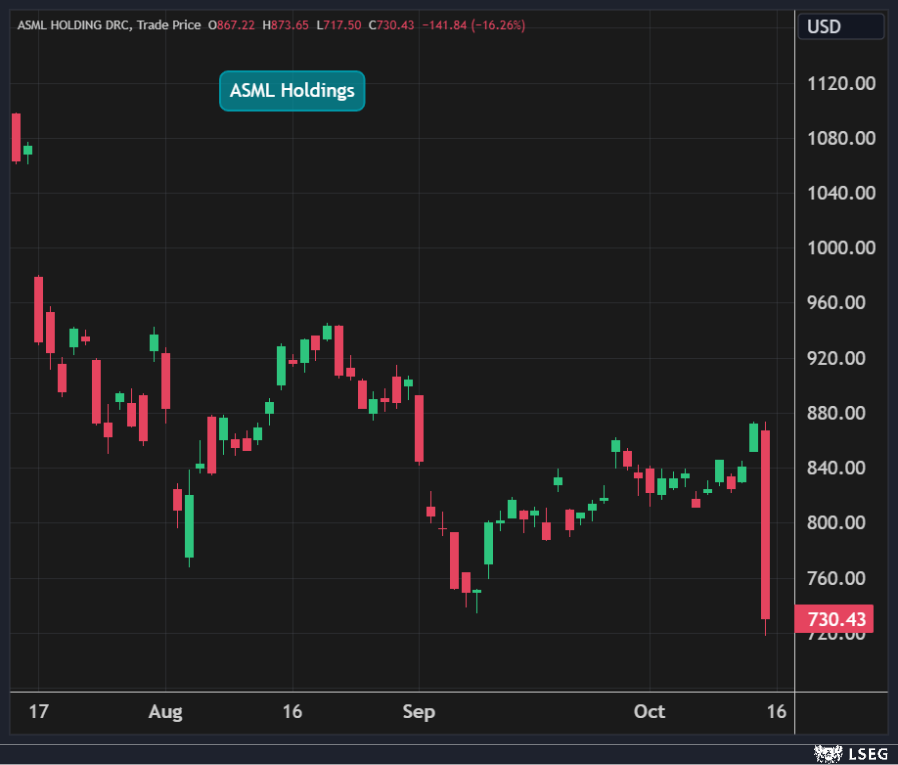The height and width of the screenshot is (765, 898).
Task: Click the ASML Holdings label button
Action: point(292,91)
